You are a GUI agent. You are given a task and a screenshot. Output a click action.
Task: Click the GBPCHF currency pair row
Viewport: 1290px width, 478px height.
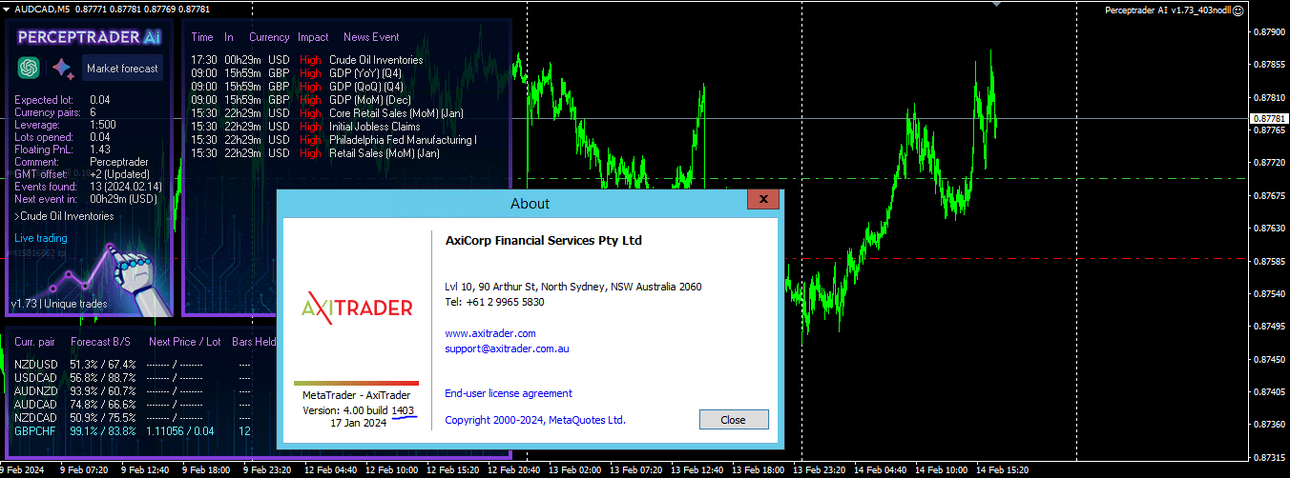(133, 431)
